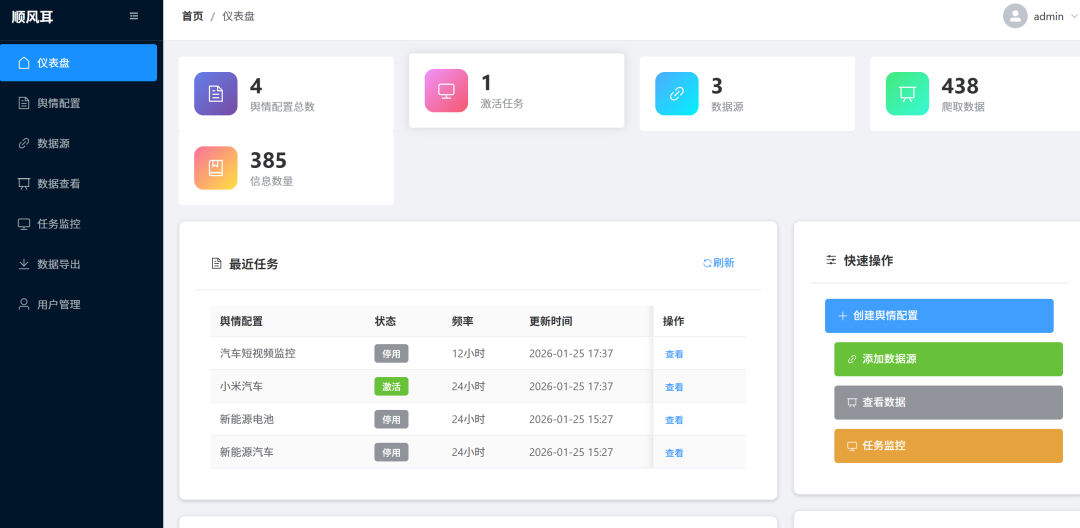Image resolution: width=1080 pixels, height=528 pixels.
Task: Click the board icon beside 数据查看
Action: point(23,183)
